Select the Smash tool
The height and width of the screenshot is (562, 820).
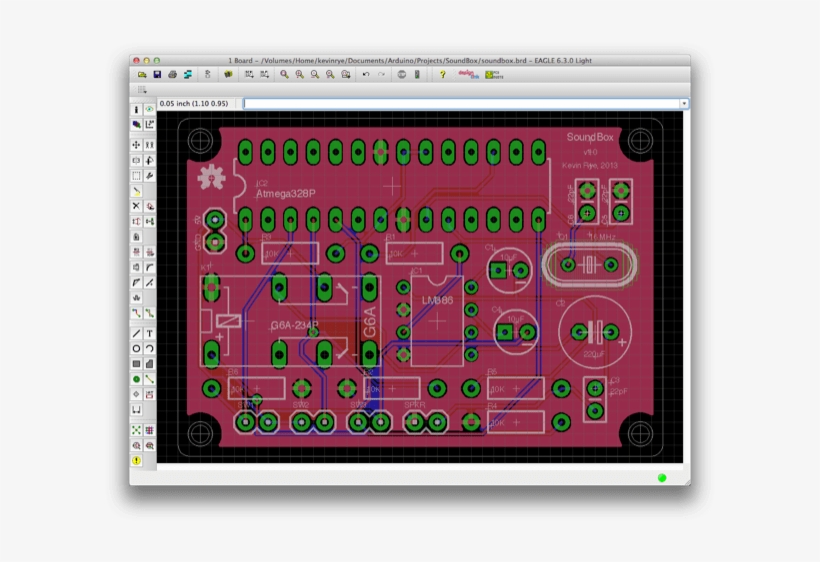coord(136,267)
